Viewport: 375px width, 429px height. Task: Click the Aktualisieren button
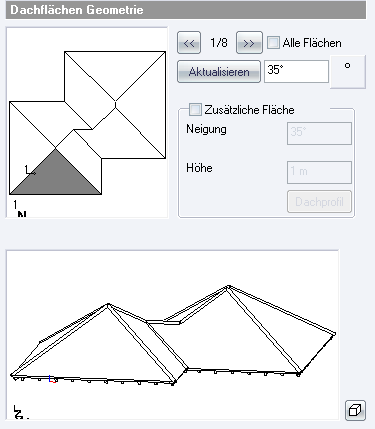click(219, 71)
